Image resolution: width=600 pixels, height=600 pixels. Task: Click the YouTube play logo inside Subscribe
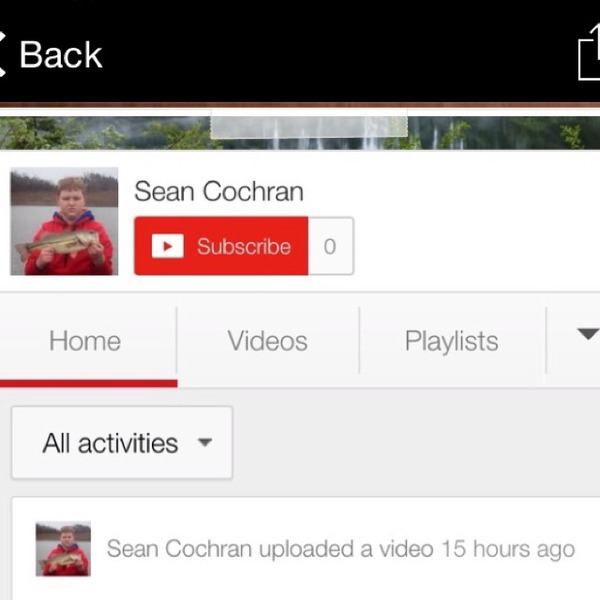tap(167, 246)
